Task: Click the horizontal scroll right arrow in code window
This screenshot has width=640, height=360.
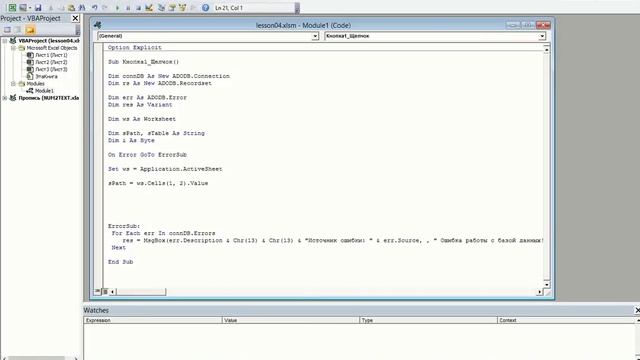Action: pos(540,292)
